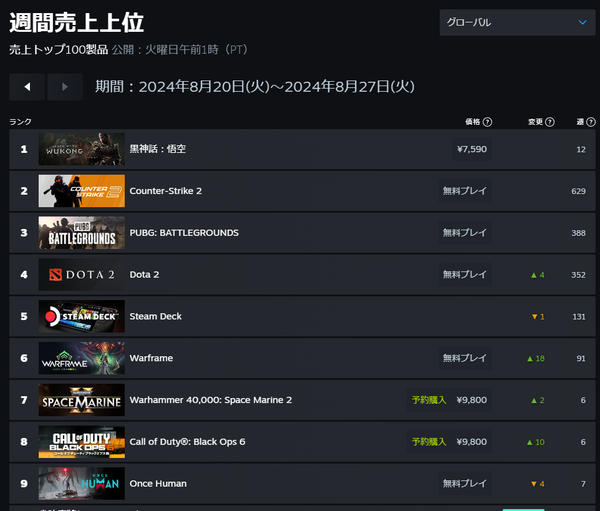Click the ▲2 change on Space Marine 2 row
Viewport: 600px width, 511px height.
[538, 400]
